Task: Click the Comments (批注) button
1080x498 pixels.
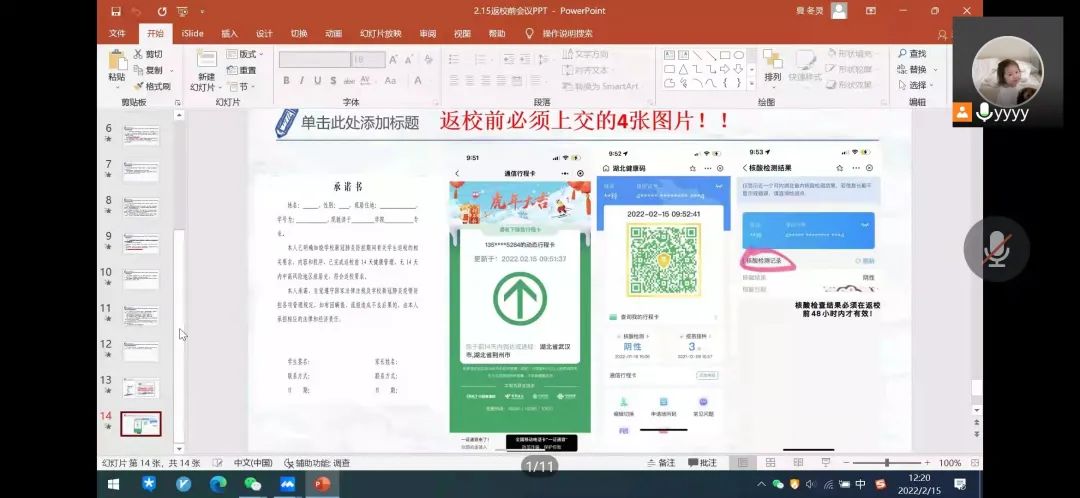Action: click(701, 463)
